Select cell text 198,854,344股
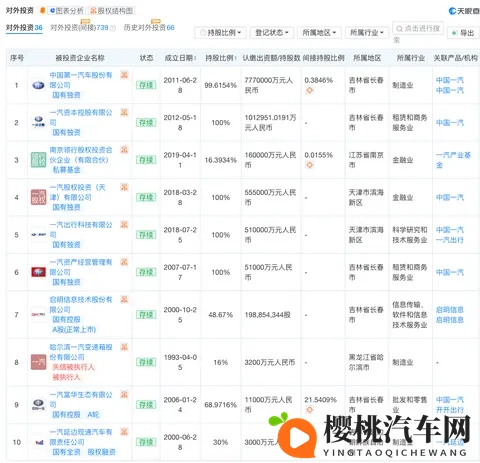The height and width of the screenshot is (463, 480). [267, 315]
